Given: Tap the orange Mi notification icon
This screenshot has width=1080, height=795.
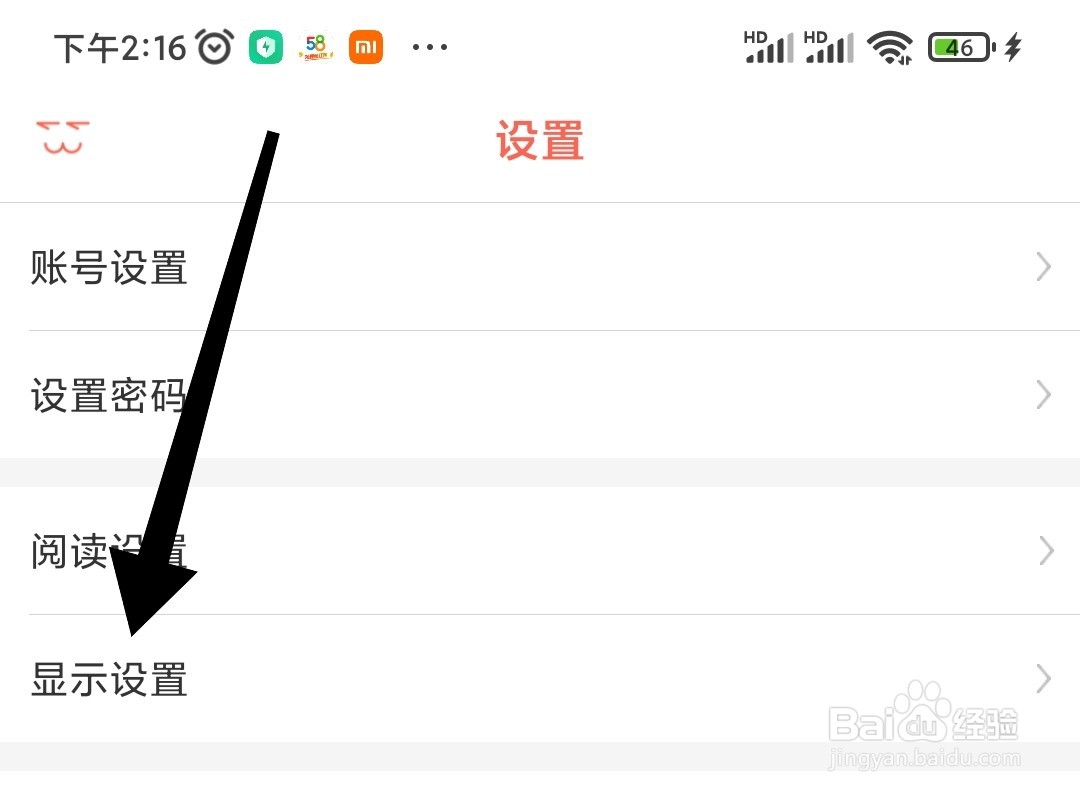Looking at the screenshot, I should tap(366, 48).
